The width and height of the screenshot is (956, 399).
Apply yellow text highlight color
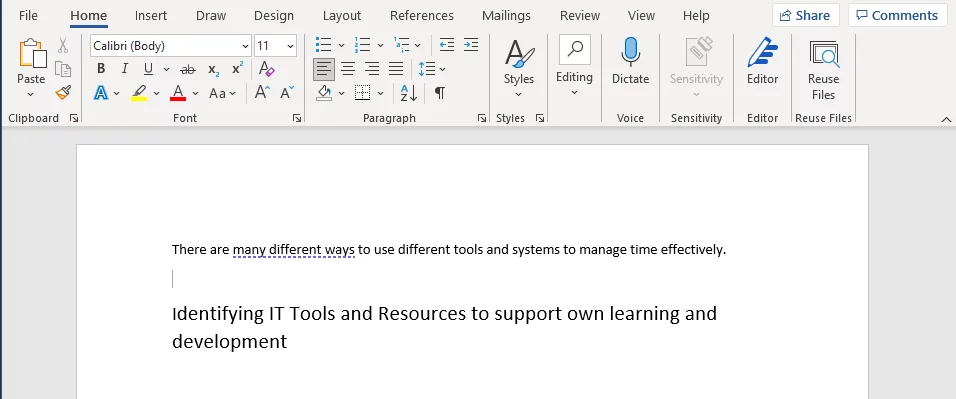click(139, 93)
